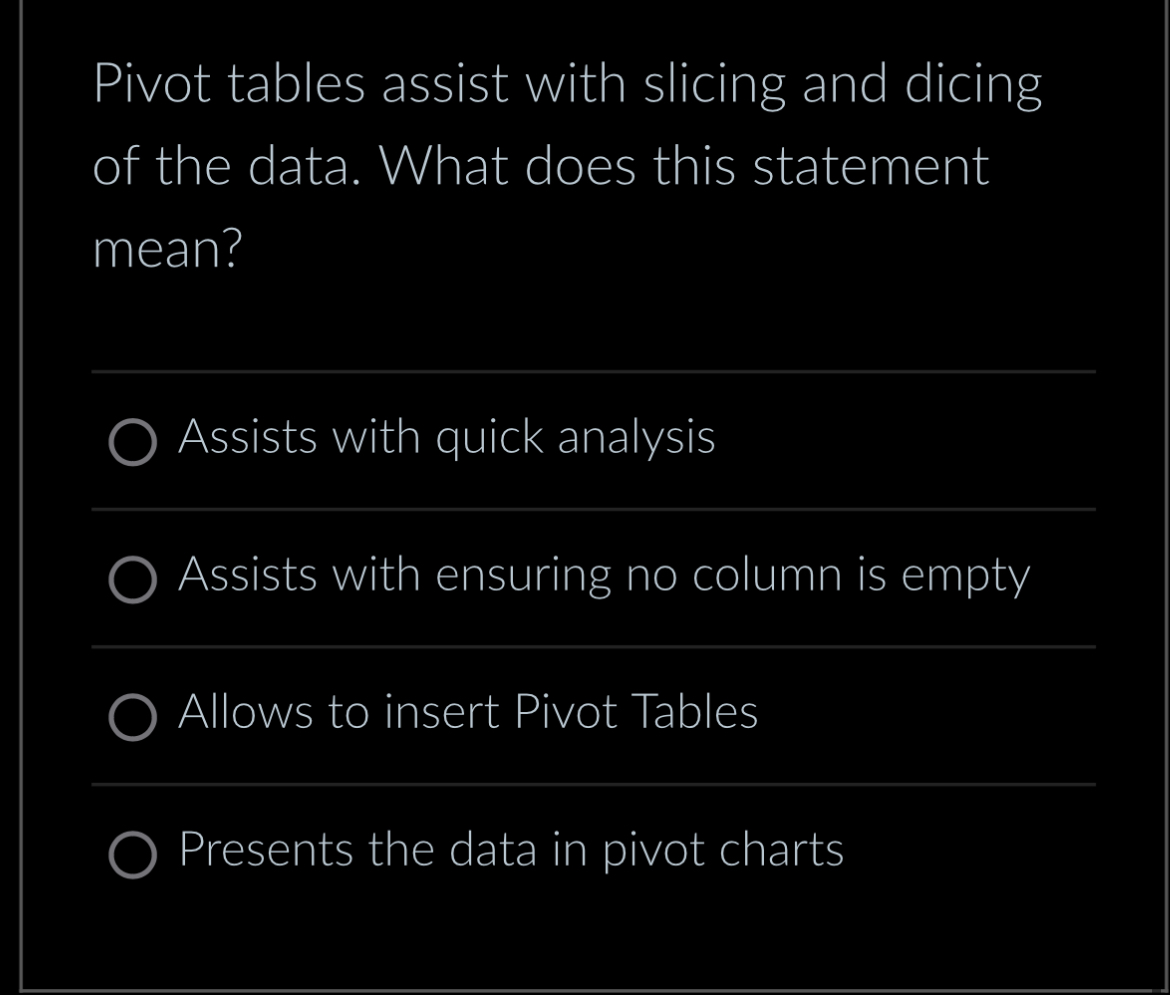The width and height of the screenshot is (1170, 995).
Task: Click the words 'slicing and dicing' in the question
Action: click(842, 85)
